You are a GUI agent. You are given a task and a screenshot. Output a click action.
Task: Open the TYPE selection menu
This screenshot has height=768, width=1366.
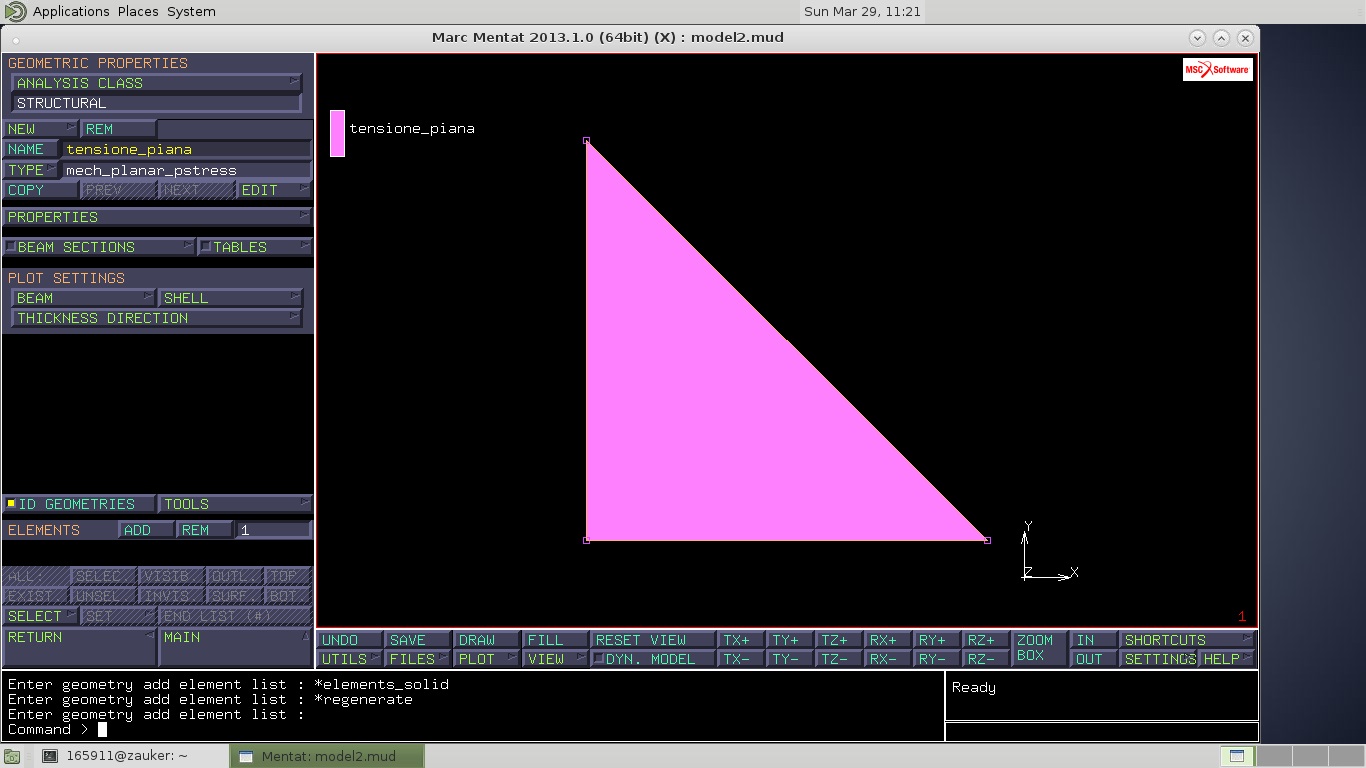coord(31,170)
